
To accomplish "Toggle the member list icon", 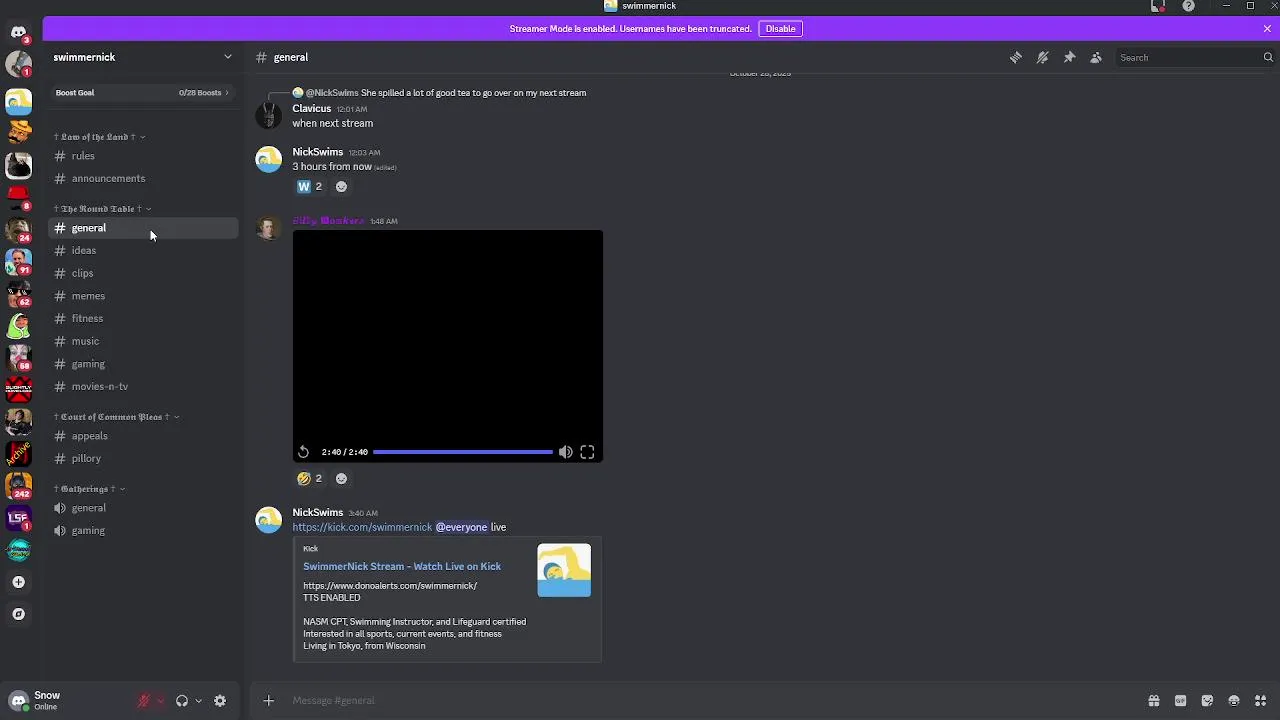I will (x=1096, y=58).
